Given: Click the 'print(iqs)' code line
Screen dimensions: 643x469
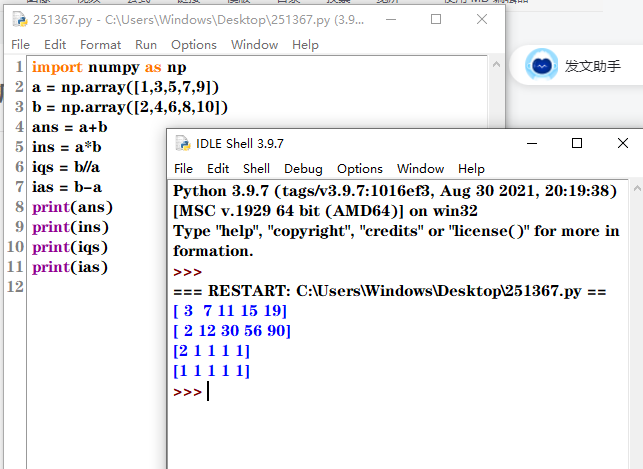Looking at the screenshot, I should (x=70, y=248).
